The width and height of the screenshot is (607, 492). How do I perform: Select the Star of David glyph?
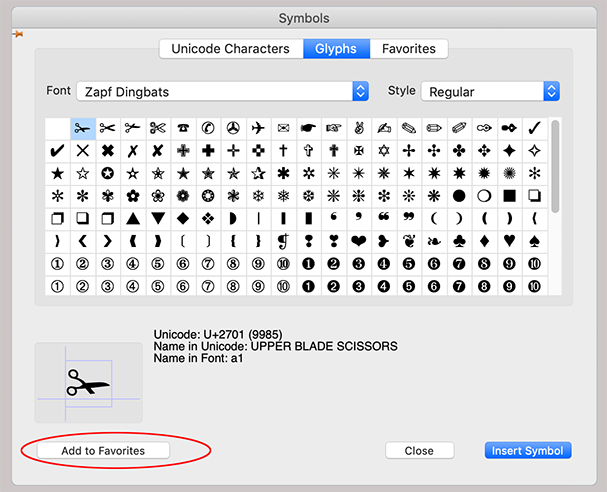(x=384, y=151)
